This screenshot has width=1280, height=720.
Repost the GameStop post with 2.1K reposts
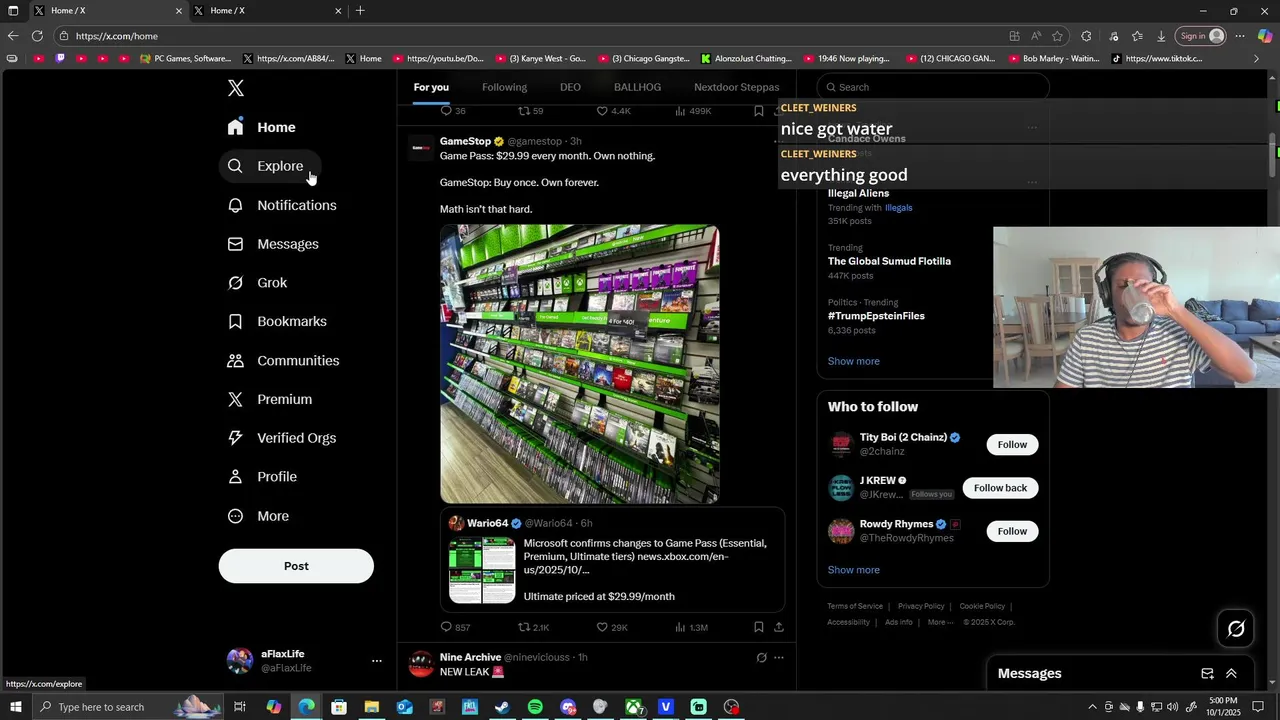tap(533, 627)
